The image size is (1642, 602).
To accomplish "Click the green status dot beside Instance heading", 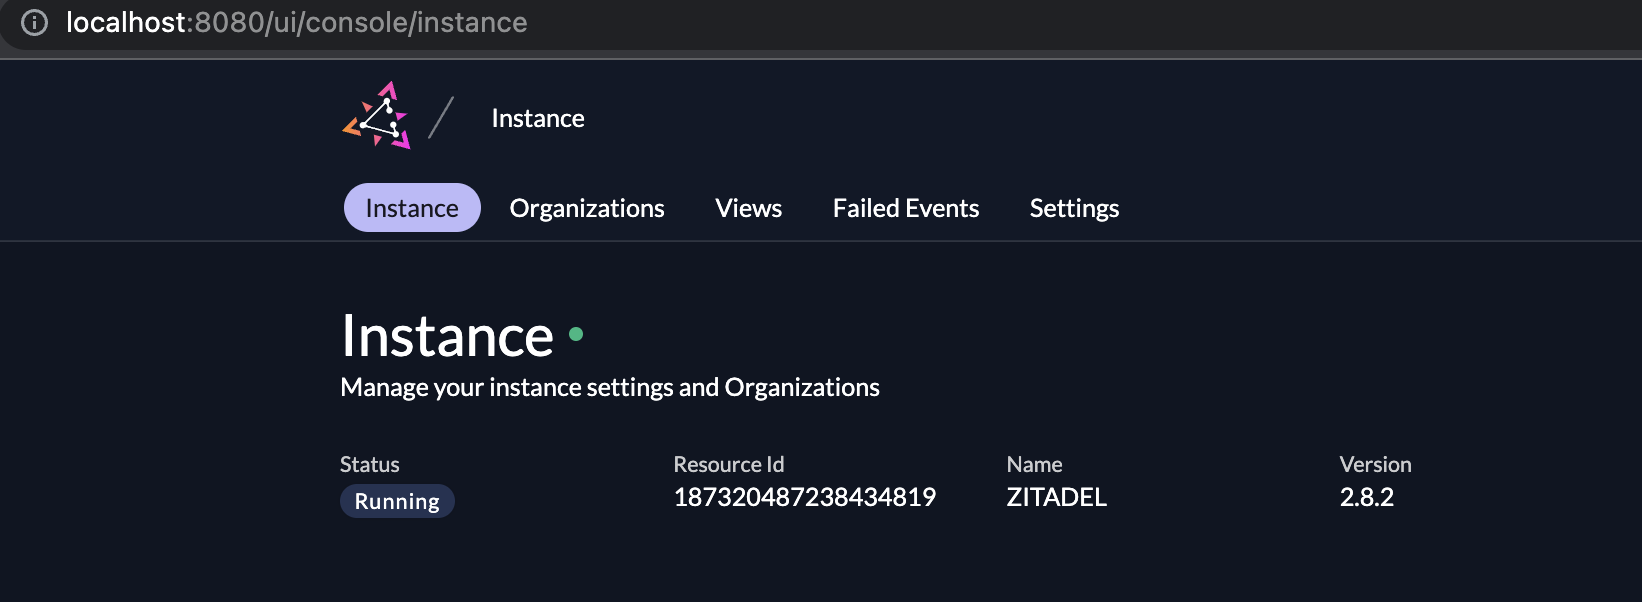I will (576, 334).
